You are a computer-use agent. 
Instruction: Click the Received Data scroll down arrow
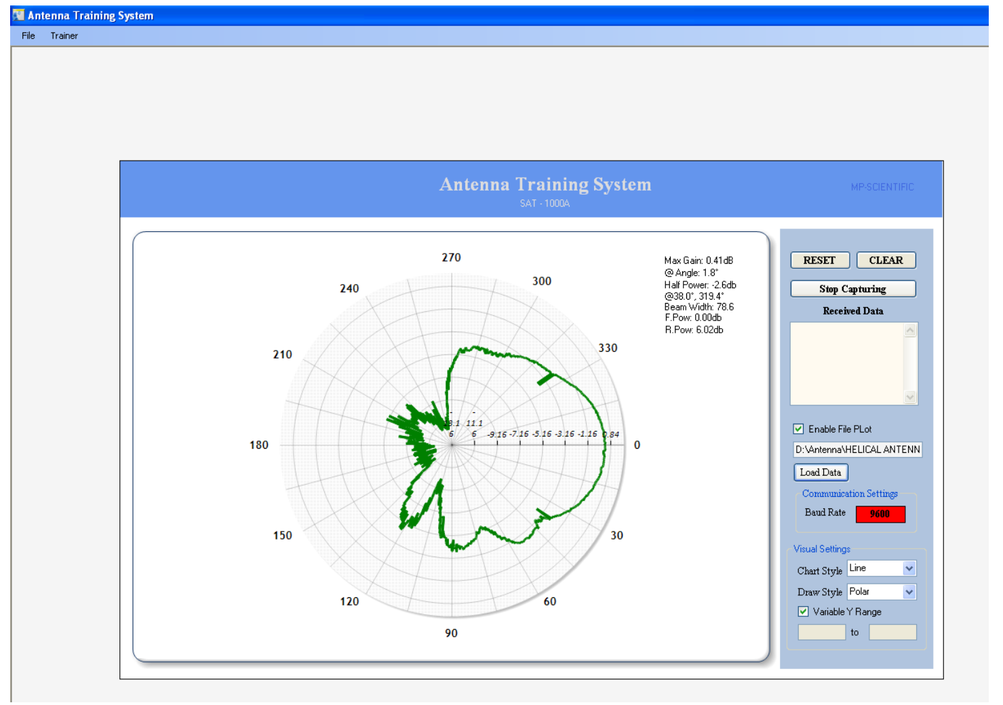[x=910, y=397]
